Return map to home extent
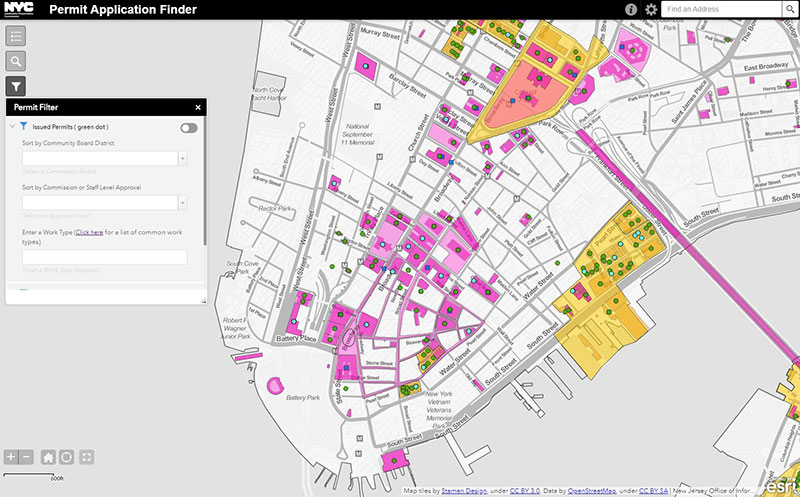800x497 pixels. click(47, 457)
